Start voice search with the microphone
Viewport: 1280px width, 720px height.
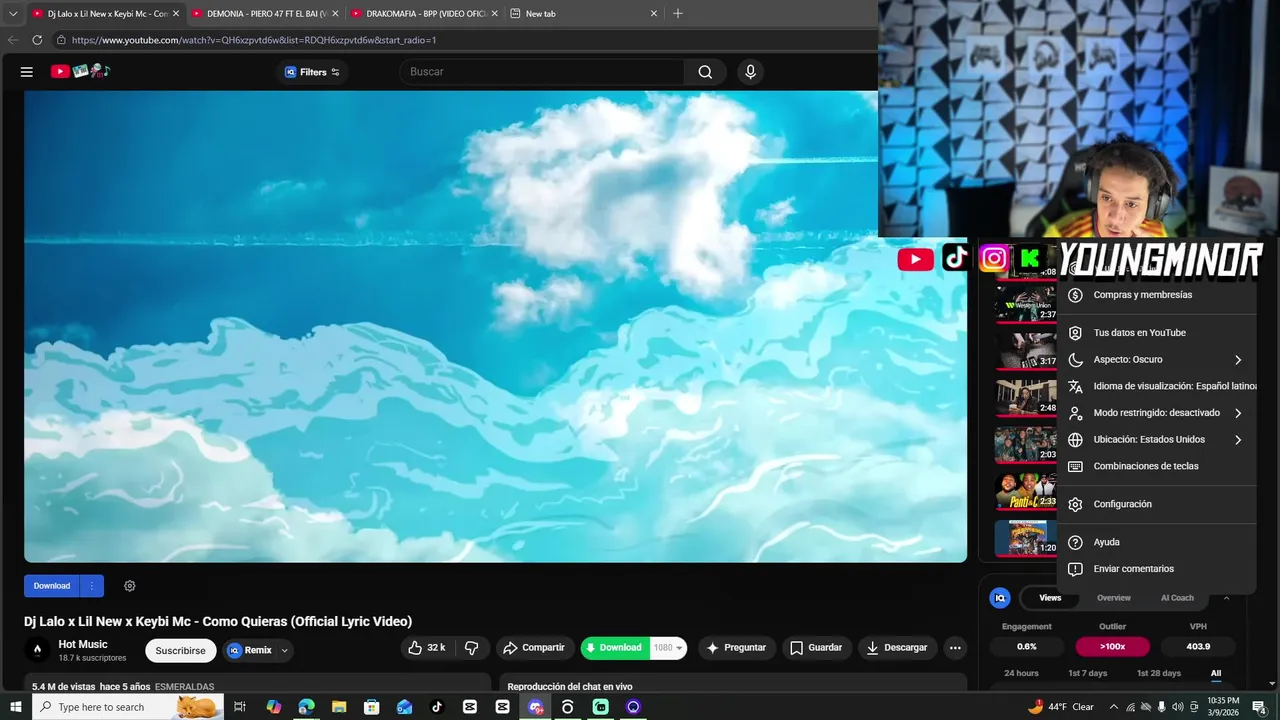750,72
